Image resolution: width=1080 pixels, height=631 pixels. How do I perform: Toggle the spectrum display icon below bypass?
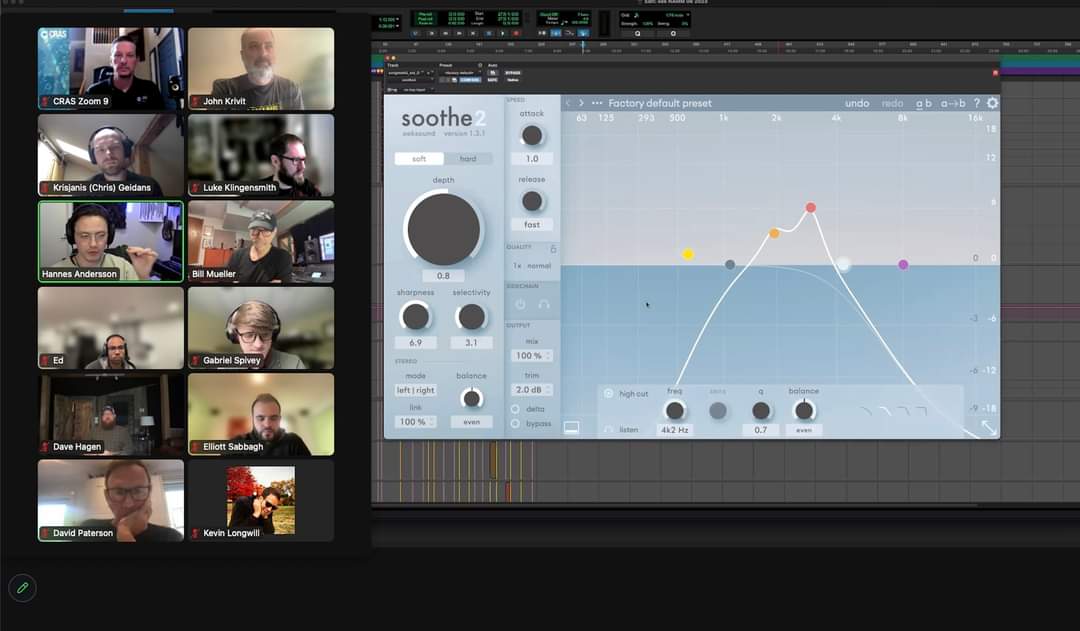571,427
